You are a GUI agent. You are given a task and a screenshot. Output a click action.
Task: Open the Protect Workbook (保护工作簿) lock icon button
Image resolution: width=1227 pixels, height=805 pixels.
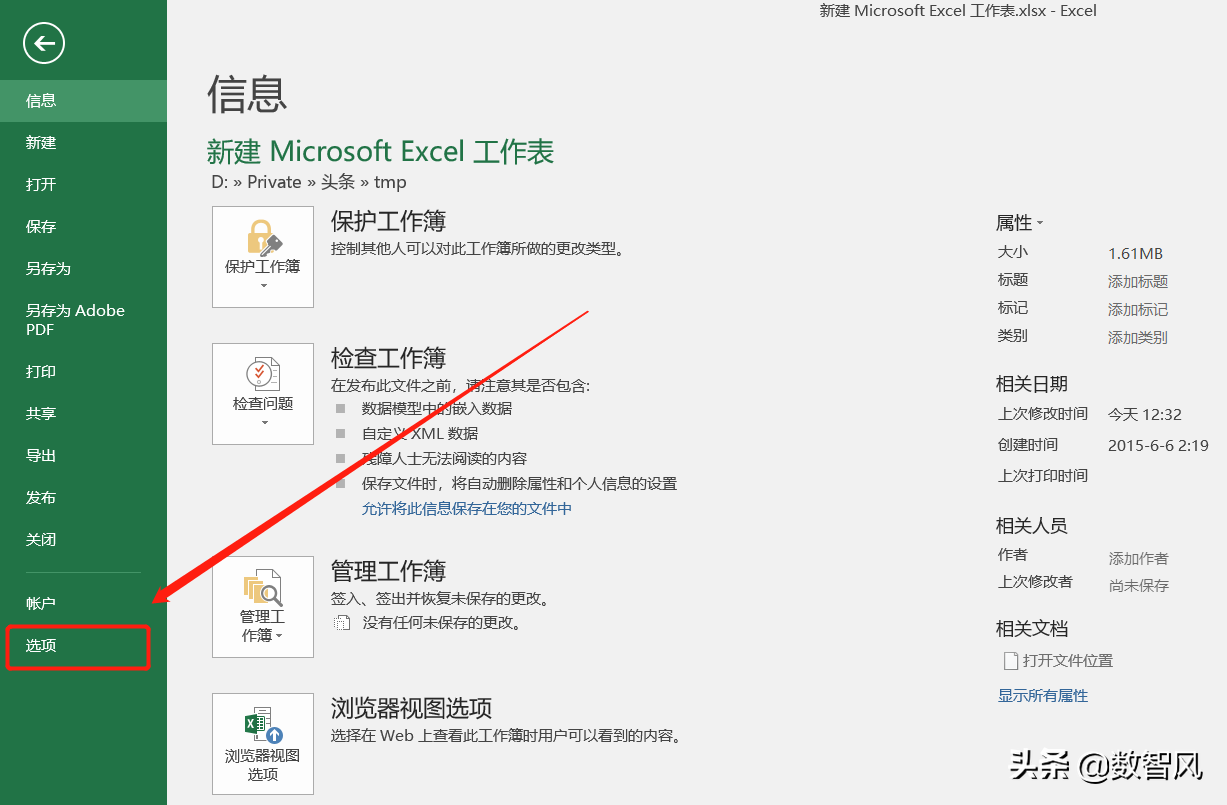click(263, 257)
